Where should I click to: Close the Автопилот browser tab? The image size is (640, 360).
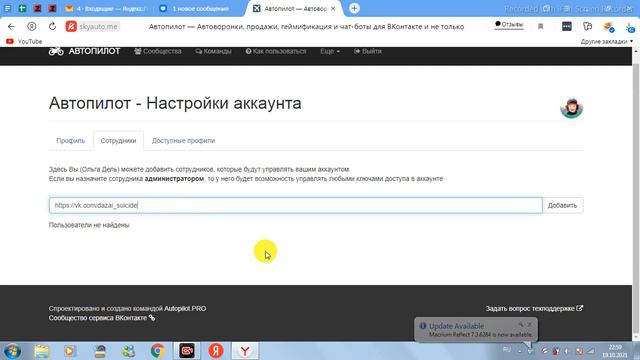coord(333,9)
